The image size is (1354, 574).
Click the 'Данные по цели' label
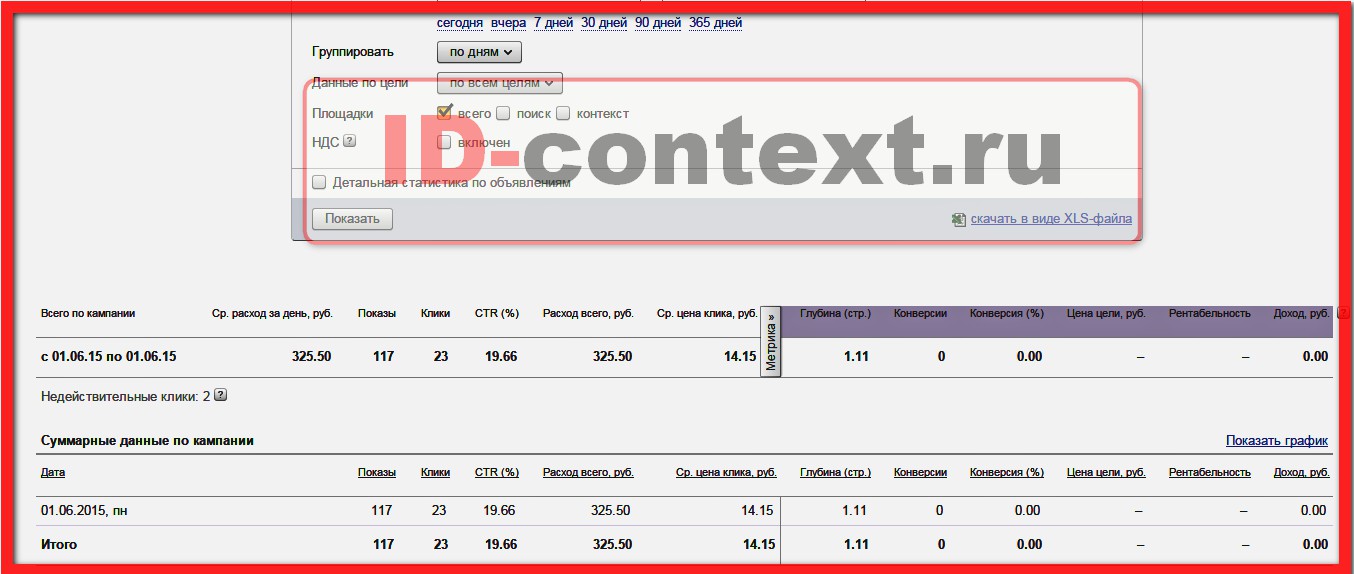pyautogui.click(x=360, y=83)
